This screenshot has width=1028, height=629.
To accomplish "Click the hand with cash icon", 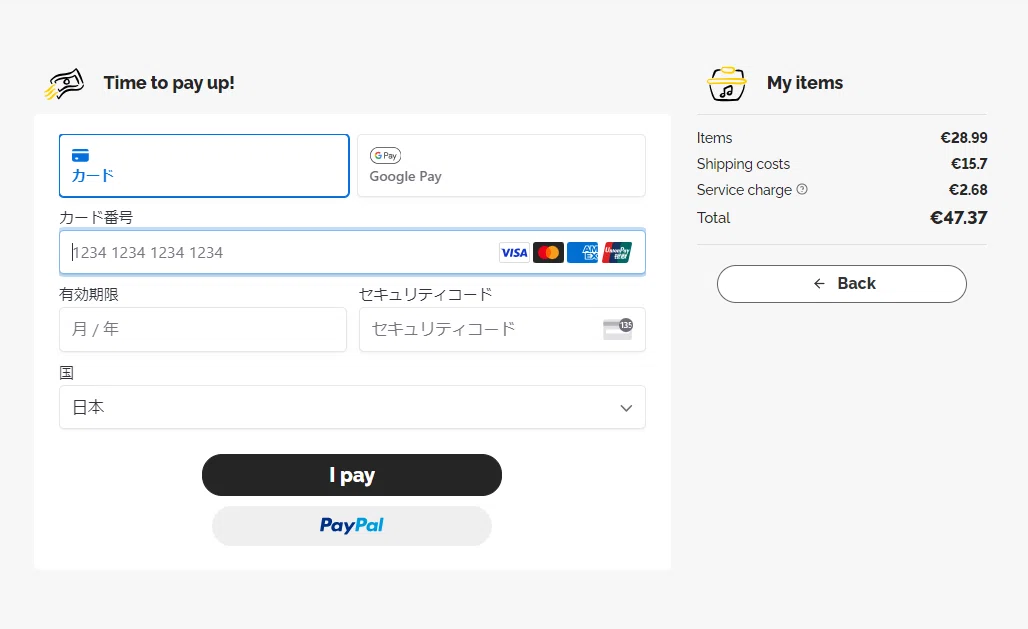I will [x=65, y=84].
